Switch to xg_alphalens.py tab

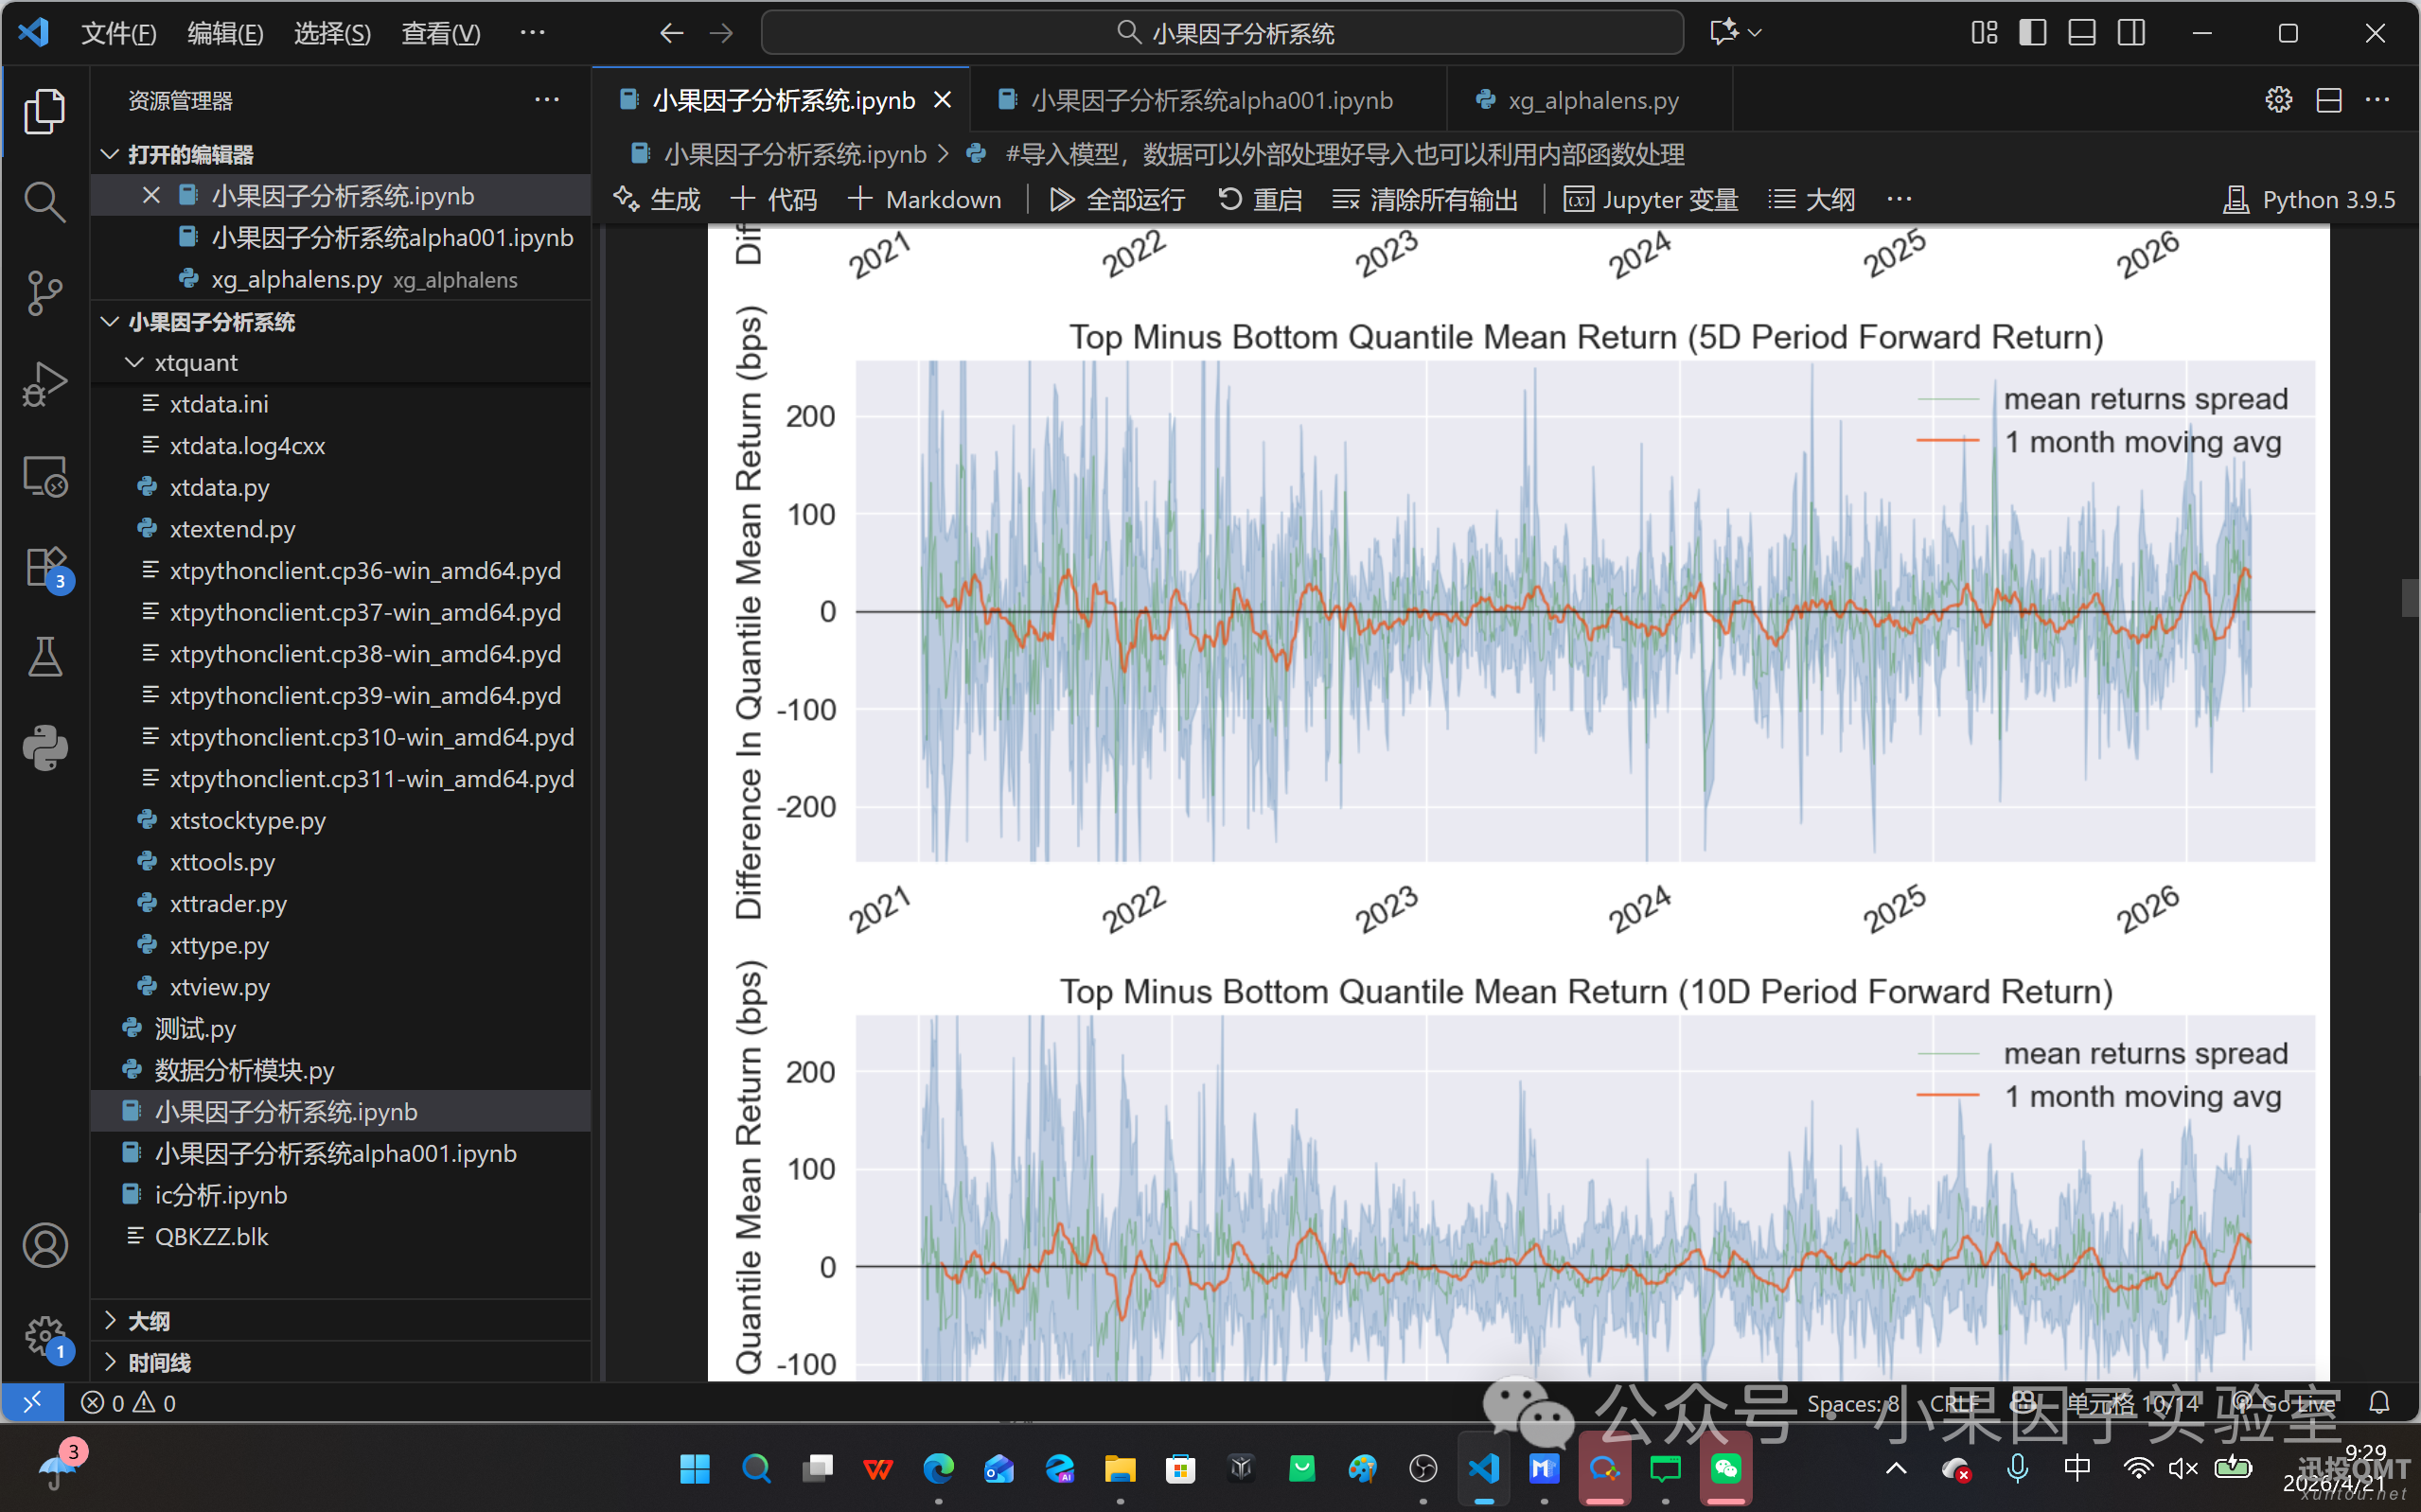click(x=1592, y=100)
